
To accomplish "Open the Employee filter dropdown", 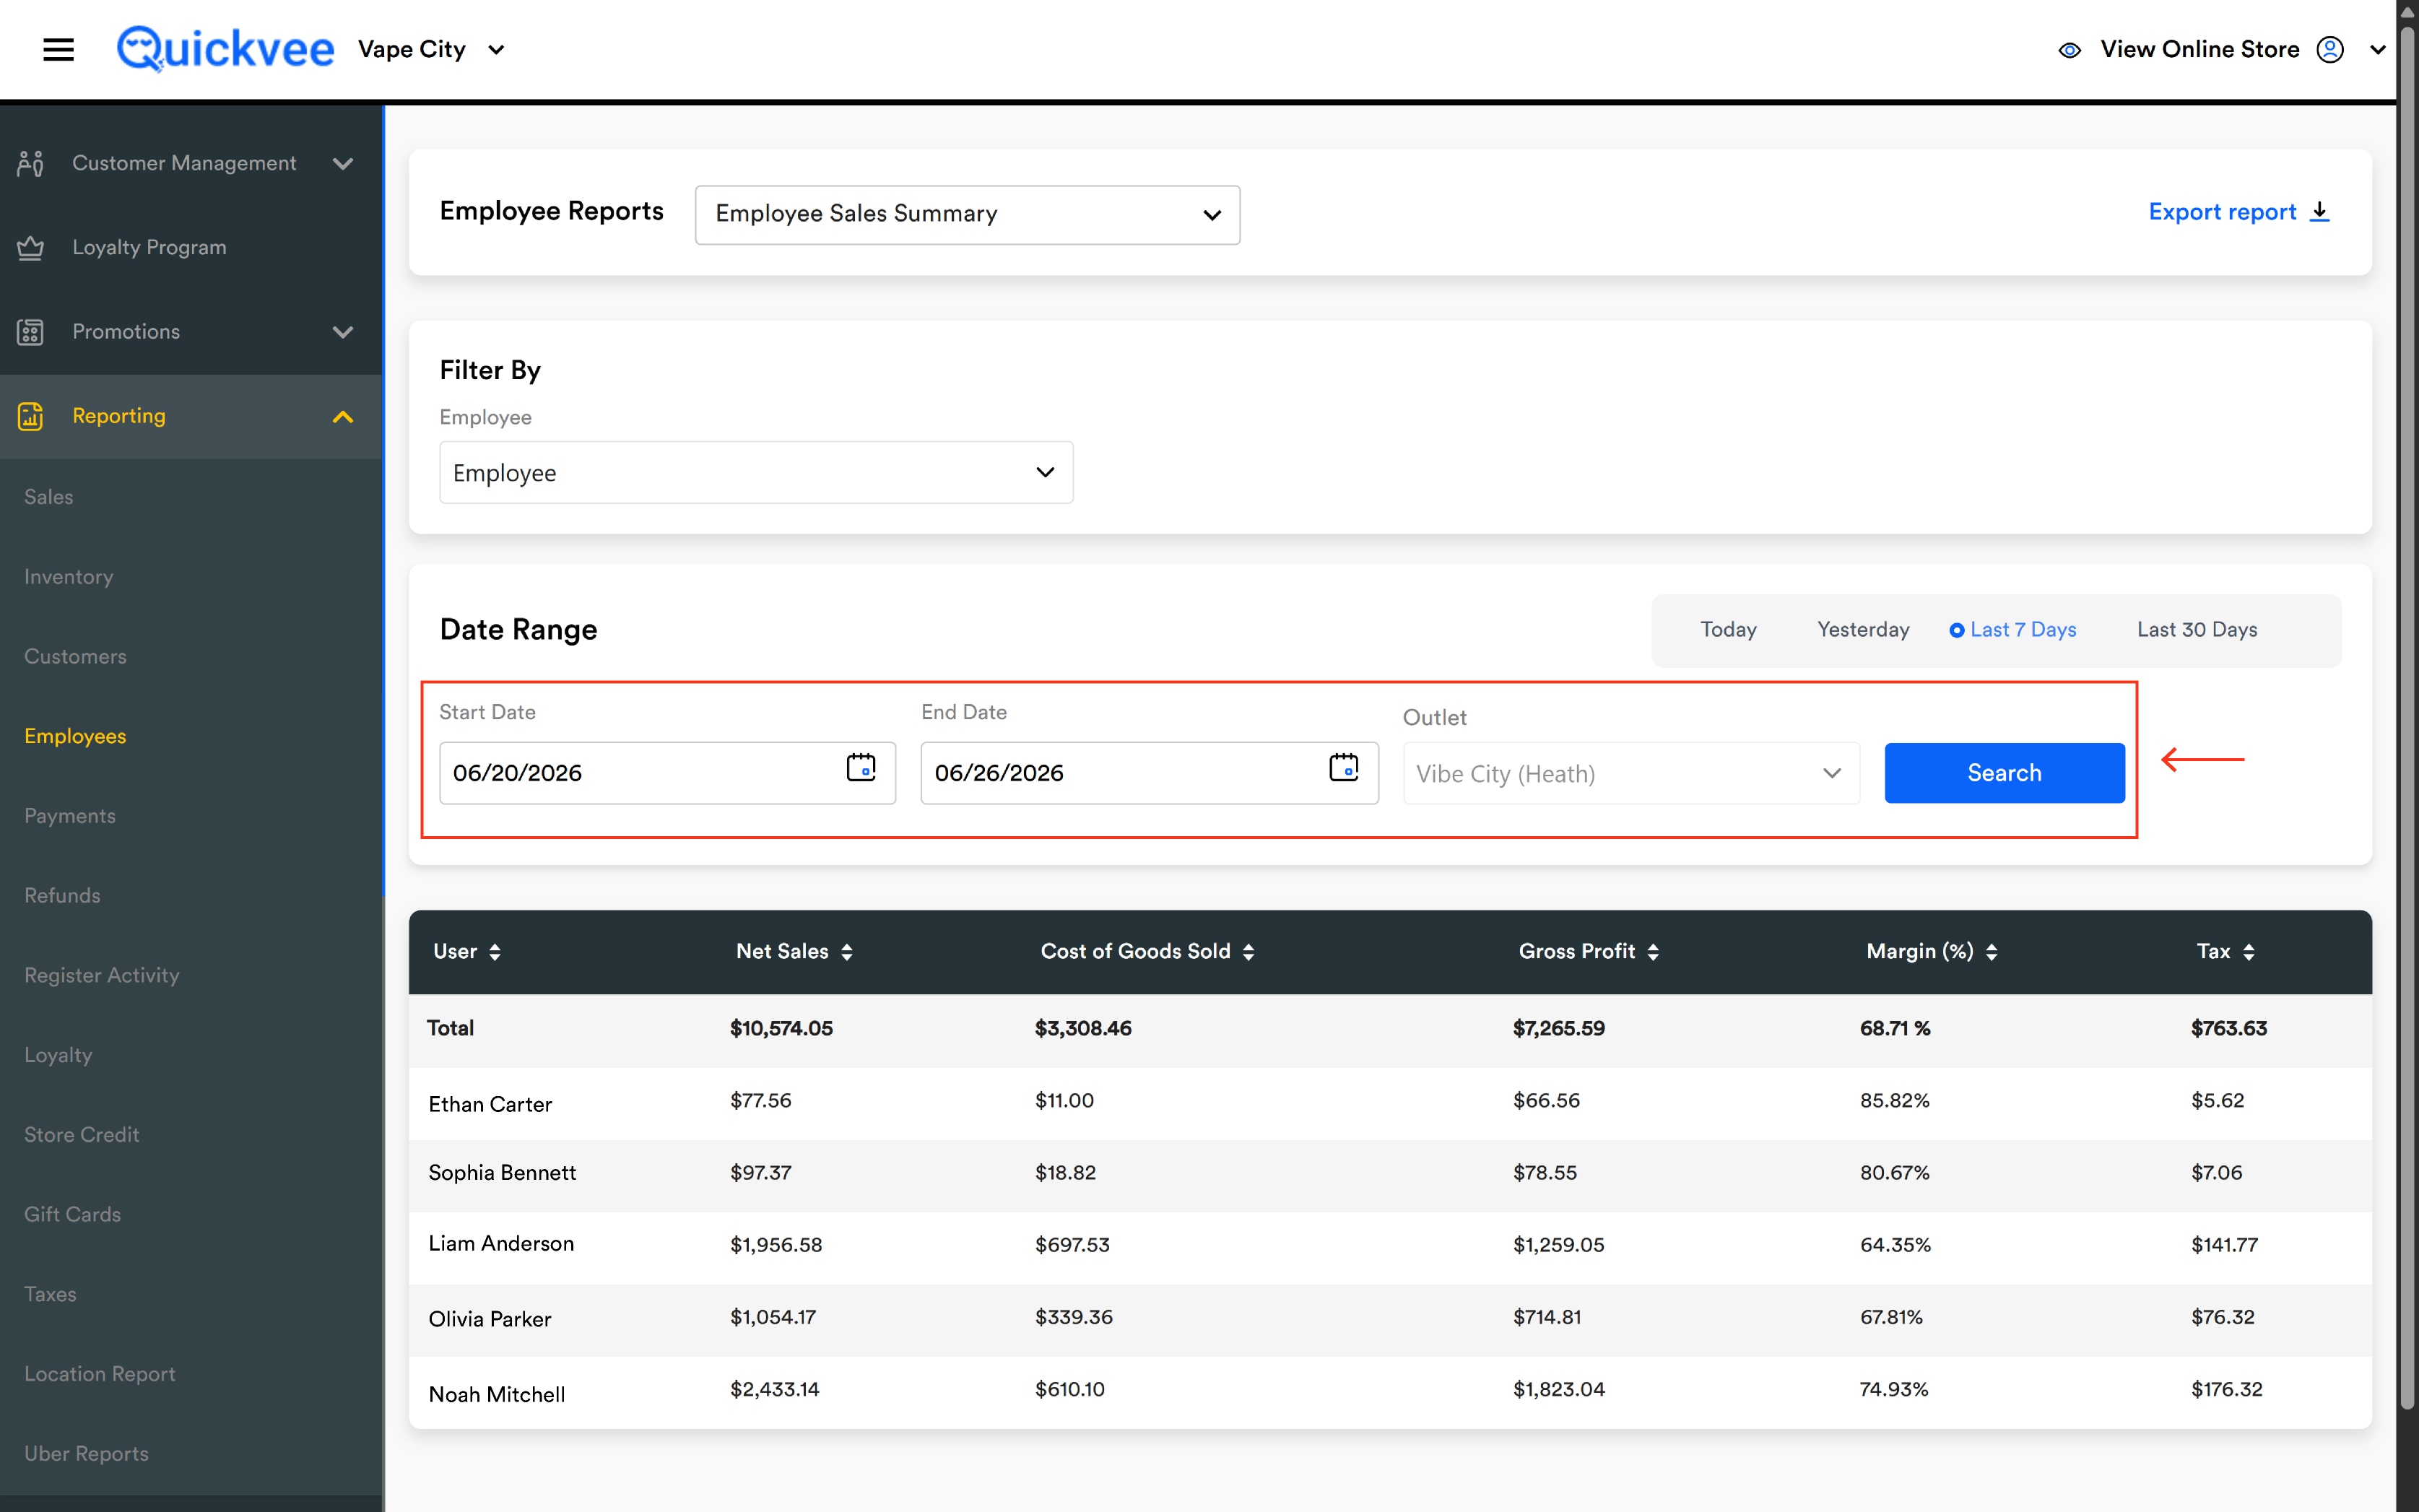I will tap(756, 472).
